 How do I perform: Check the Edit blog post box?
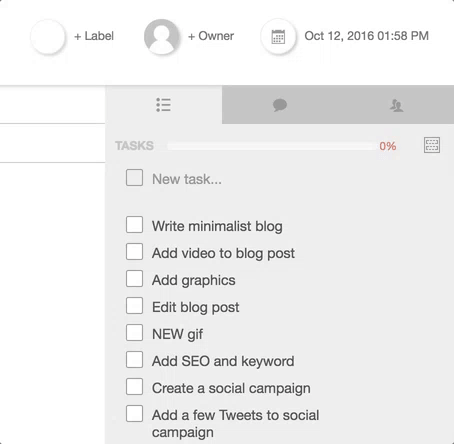coord(134,305)
